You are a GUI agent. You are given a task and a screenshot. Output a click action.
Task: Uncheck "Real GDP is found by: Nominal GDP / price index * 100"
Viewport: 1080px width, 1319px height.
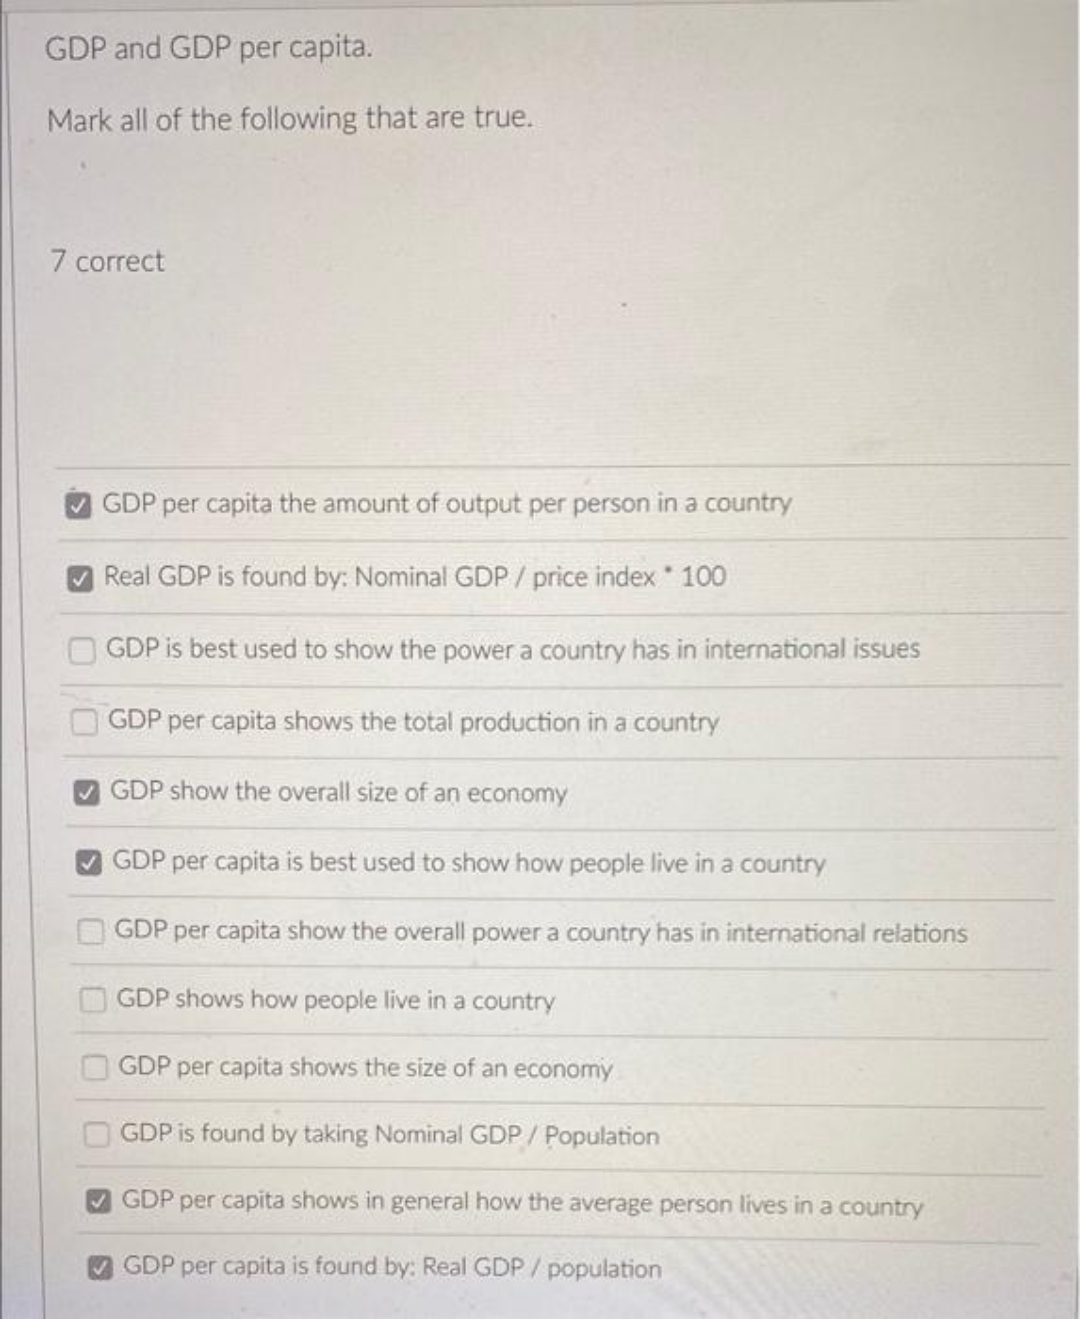[80, 577]
